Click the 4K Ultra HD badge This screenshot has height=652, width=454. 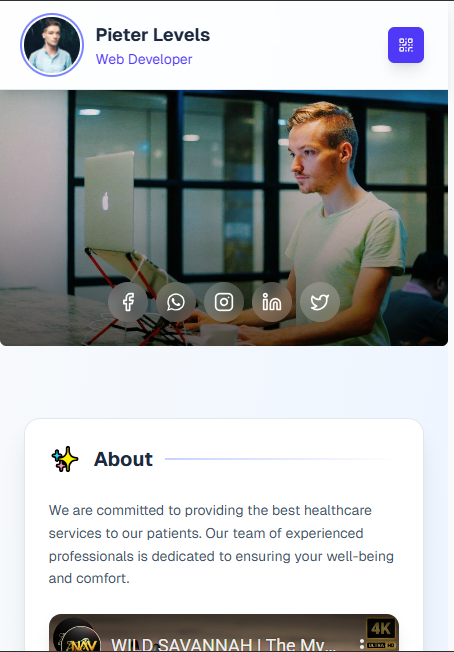(x=381, y=633)
